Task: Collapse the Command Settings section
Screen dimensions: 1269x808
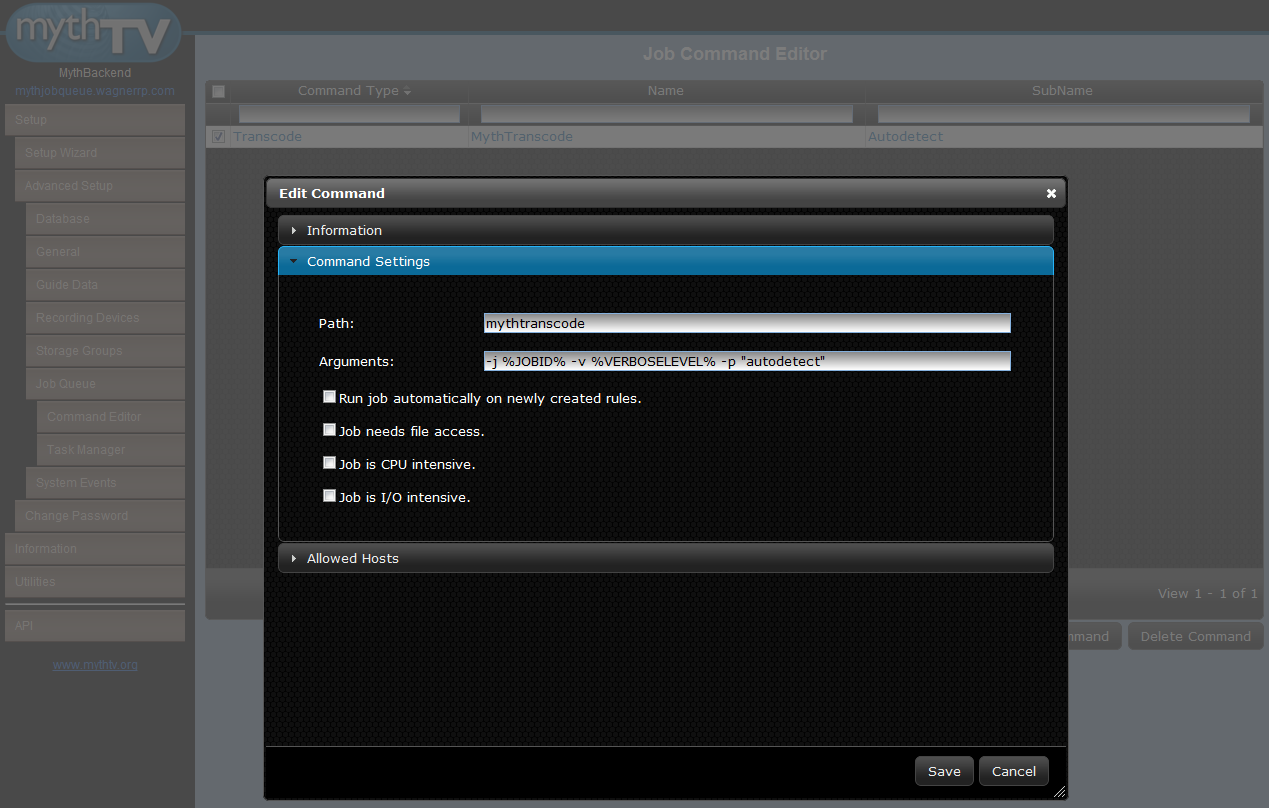Action: pyautogui.click(x=666, y=261)
